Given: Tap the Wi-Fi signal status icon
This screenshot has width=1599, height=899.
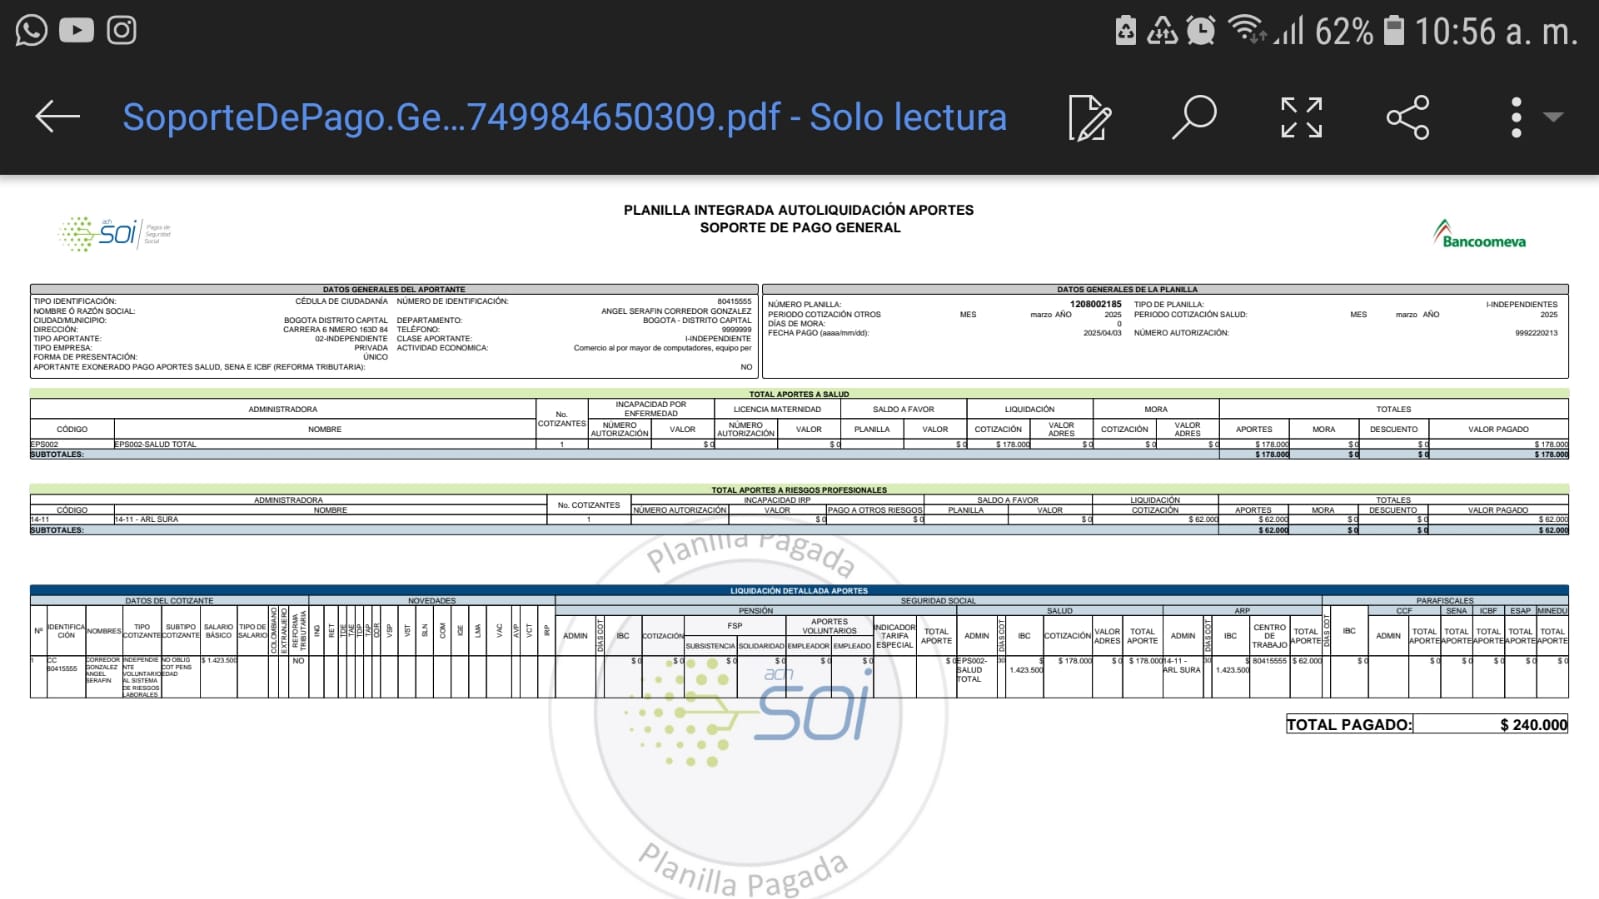Looking at the screenshot, I should tap(1246, 30).
